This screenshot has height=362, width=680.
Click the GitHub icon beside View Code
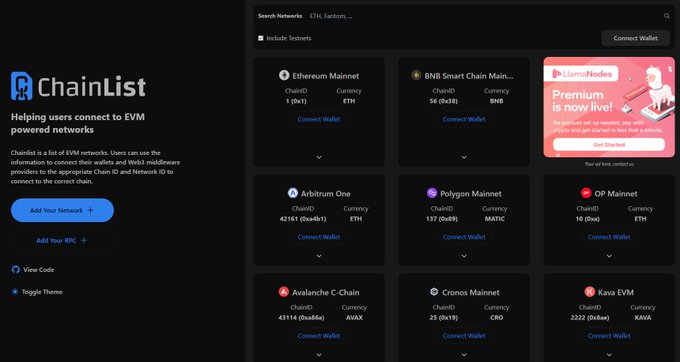point(16,270)
